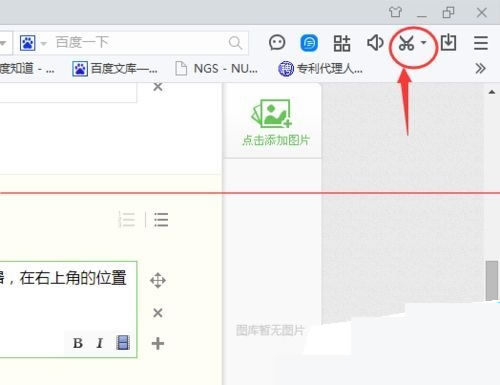Click the move step crosshair icon

click(x=158, y=280)
